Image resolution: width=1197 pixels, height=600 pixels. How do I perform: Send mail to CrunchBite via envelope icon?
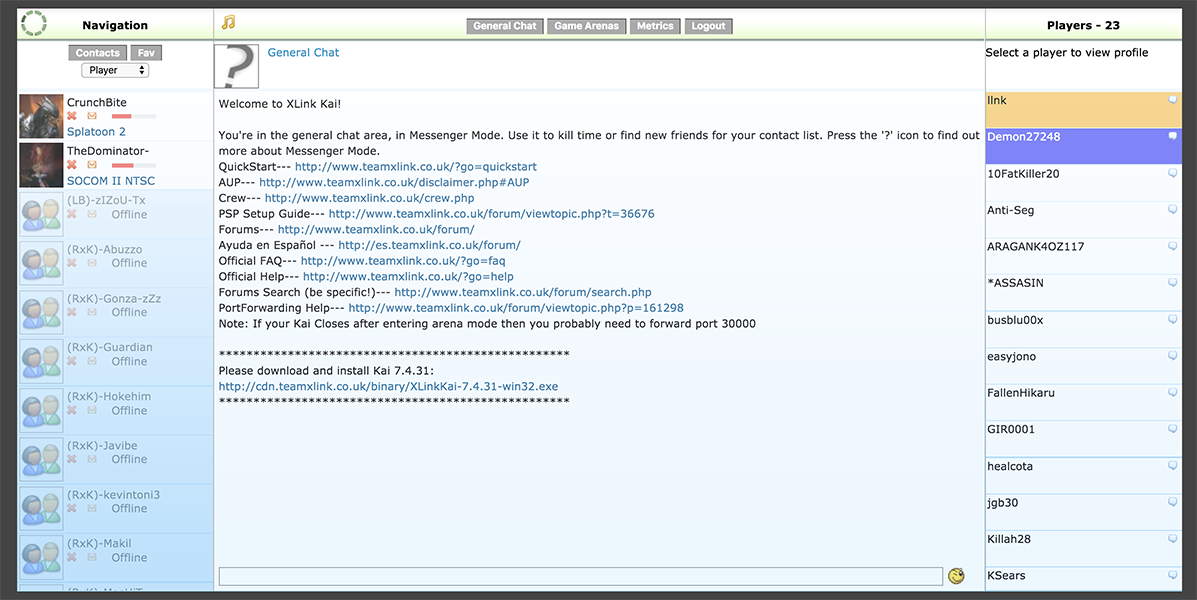pos(92,116)
